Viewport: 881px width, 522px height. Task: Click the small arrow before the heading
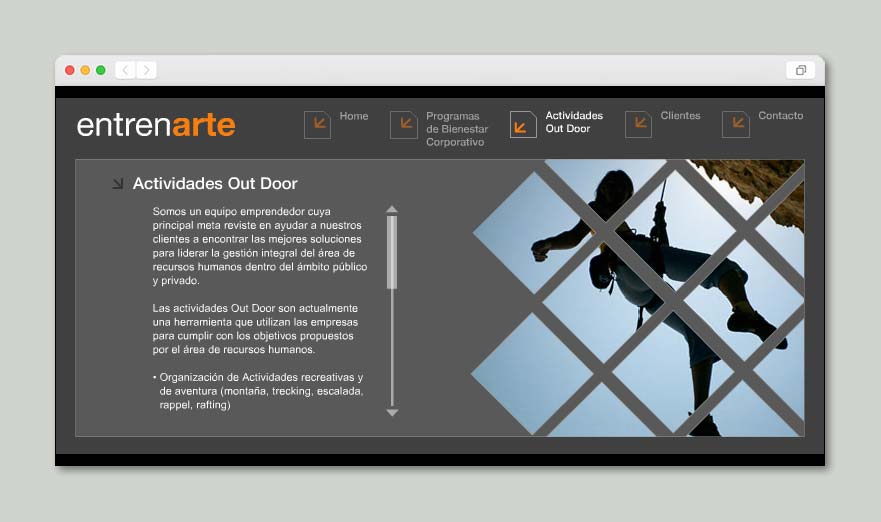point(117,184)
